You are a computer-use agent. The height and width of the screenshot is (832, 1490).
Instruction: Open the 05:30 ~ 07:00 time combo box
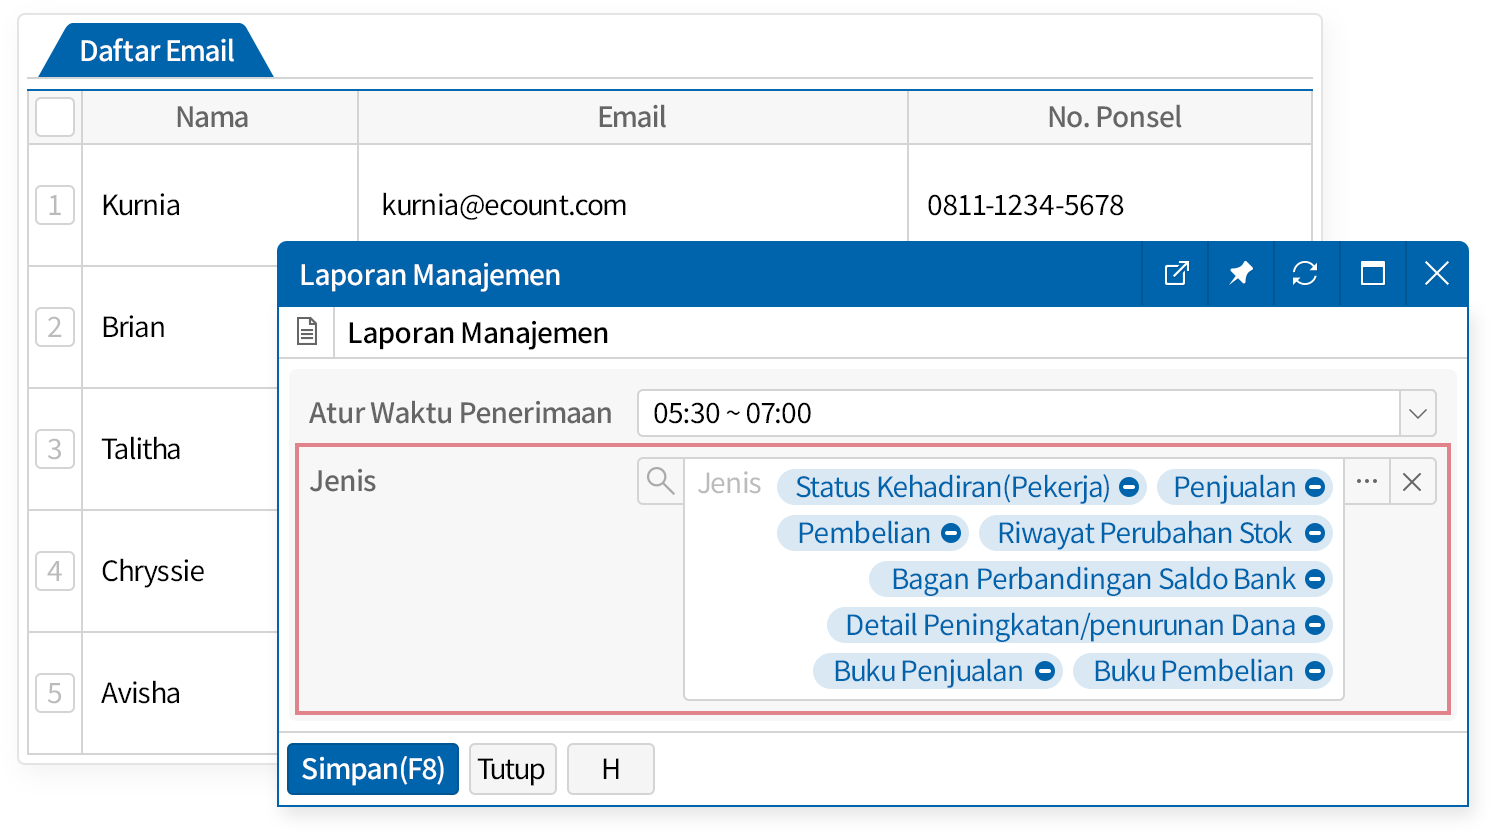coord(1018,413)
